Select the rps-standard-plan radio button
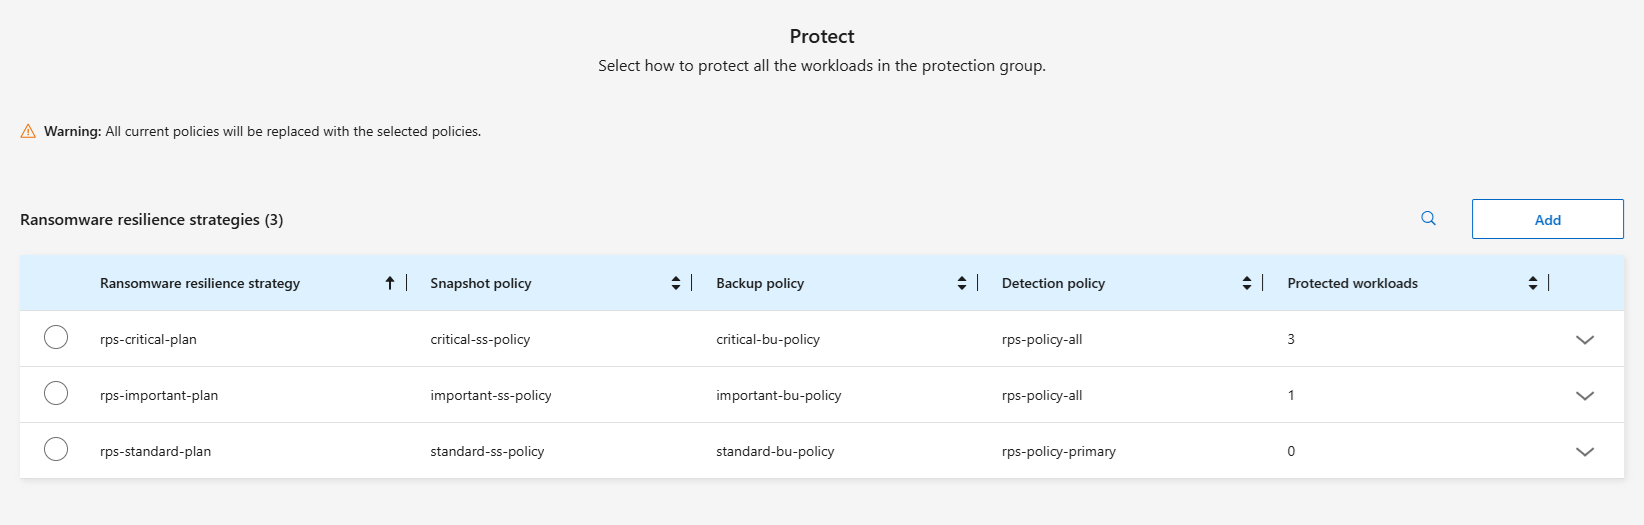1644x525 pixels. (56, 450)
